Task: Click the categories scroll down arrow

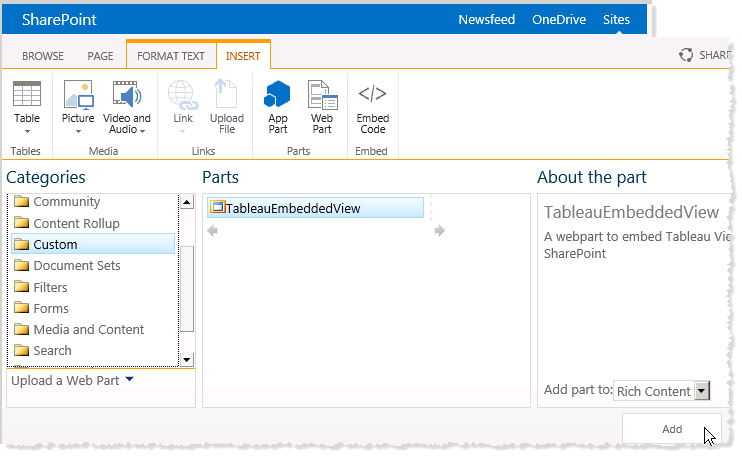Action: 187,360
